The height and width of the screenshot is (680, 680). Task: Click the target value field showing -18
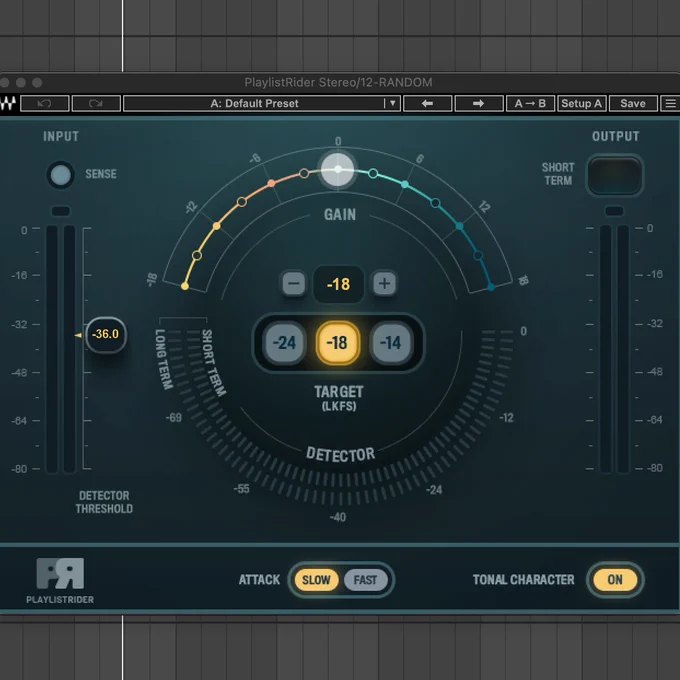click(x=338, y=284)
